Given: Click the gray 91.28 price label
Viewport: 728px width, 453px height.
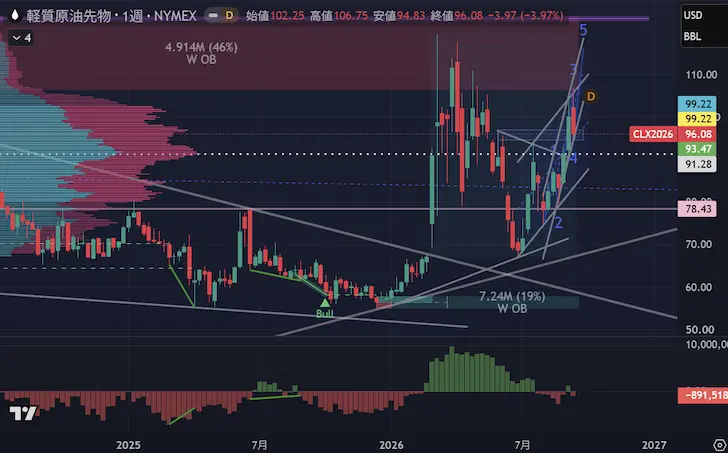Looking at the screenshot, I should tap(697, 164).
